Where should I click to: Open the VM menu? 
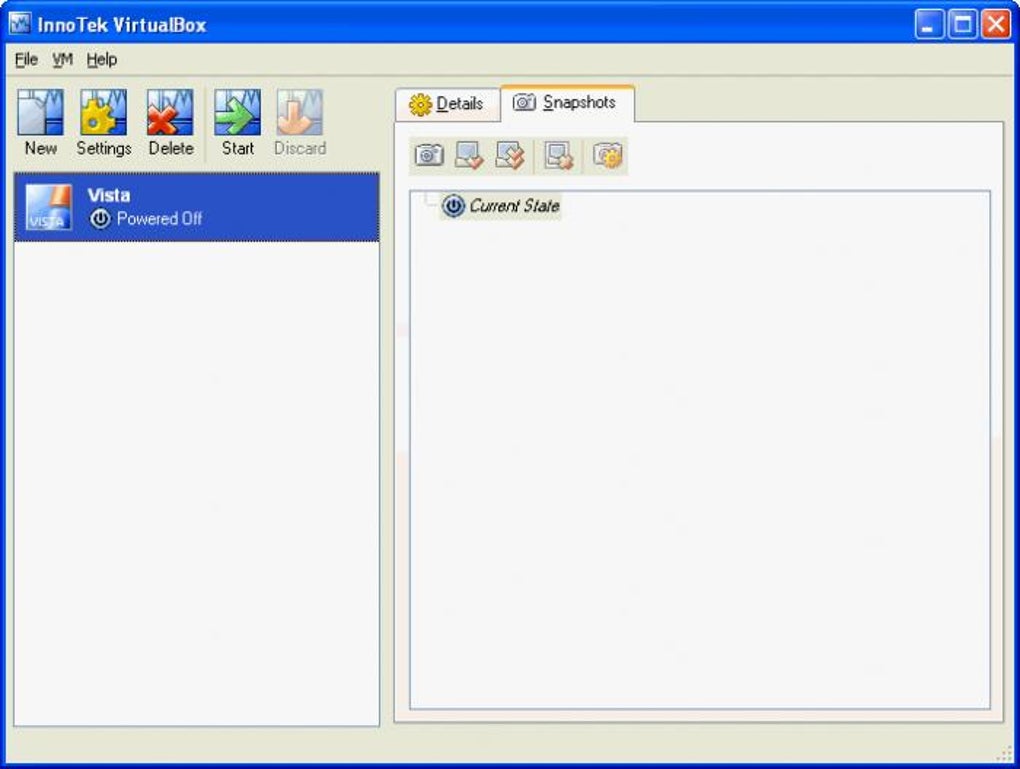pyautogui.click(x=62, y=59)
